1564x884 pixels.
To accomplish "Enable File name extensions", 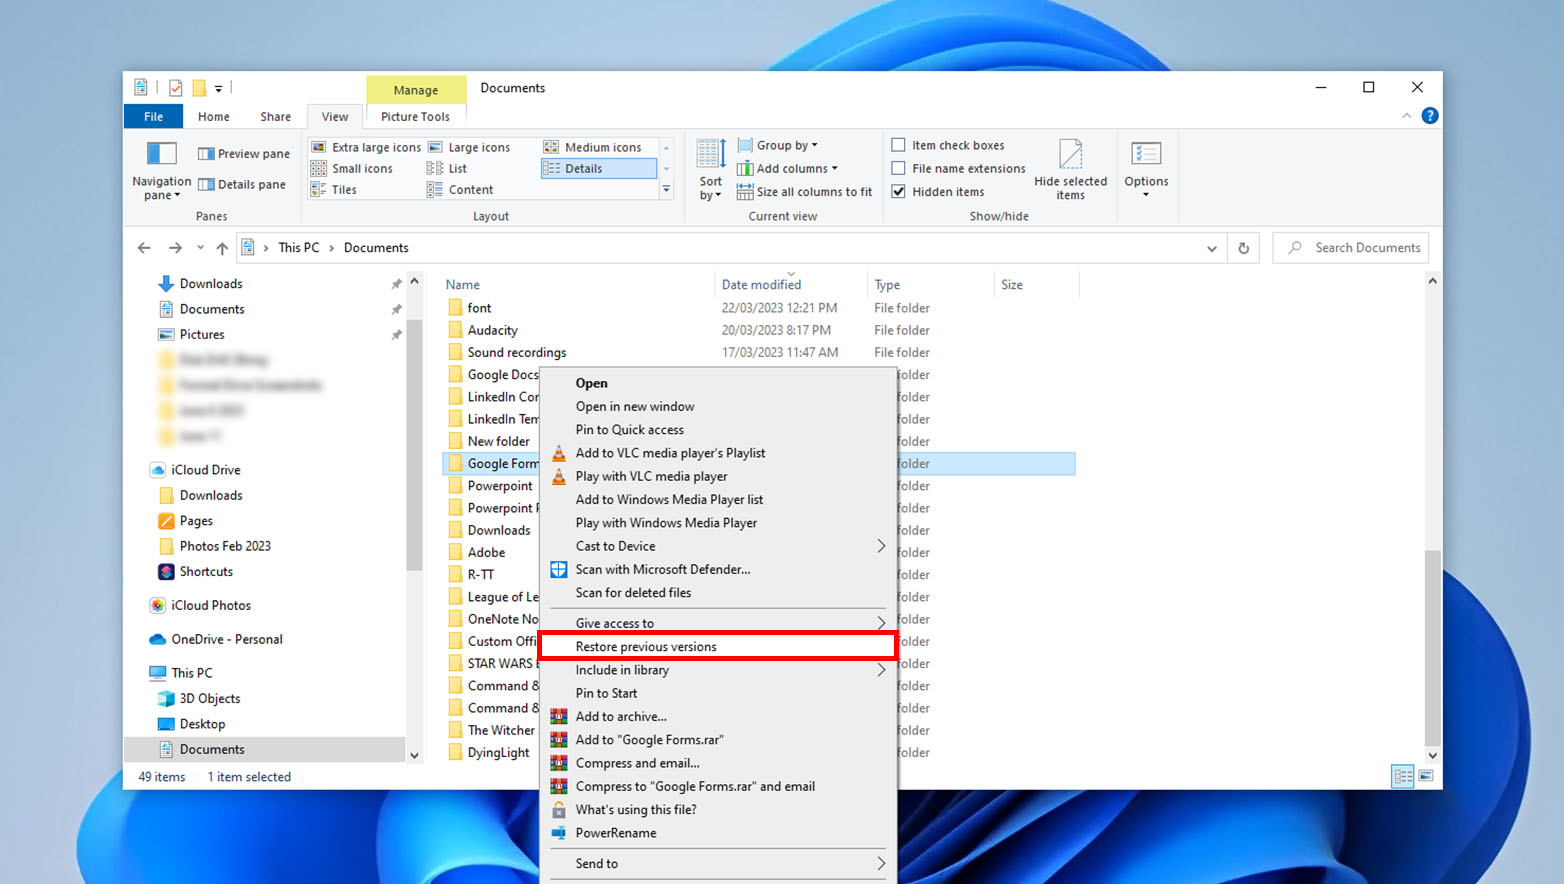I will point(898,168).
